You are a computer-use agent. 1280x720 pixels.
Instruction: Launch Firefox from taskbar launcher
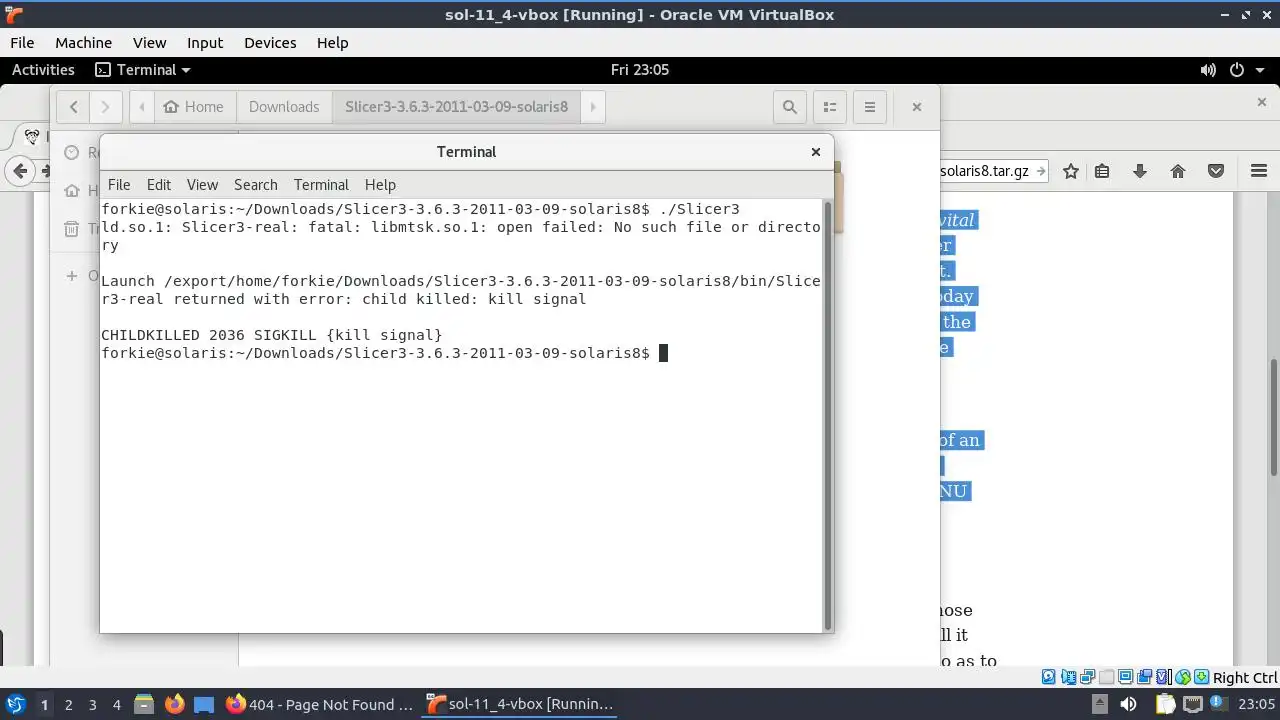(x=174, y=705)
